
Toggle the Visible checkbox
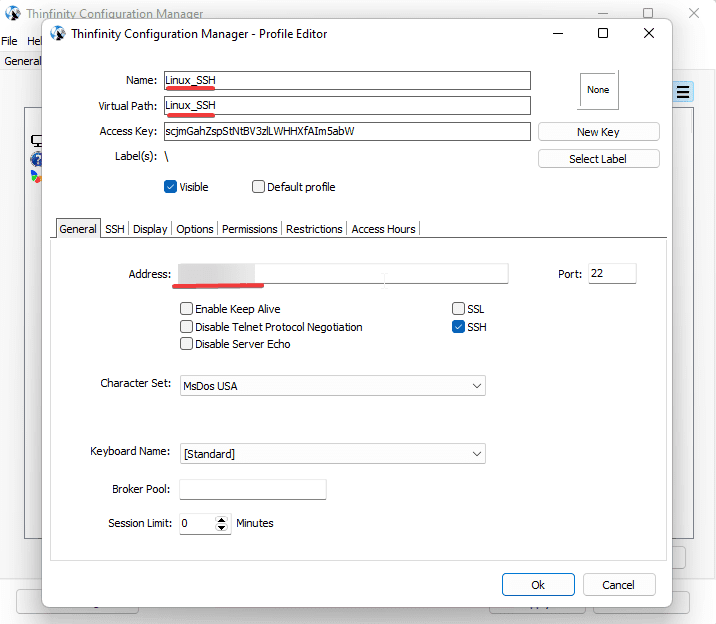(x=170, y=187)
